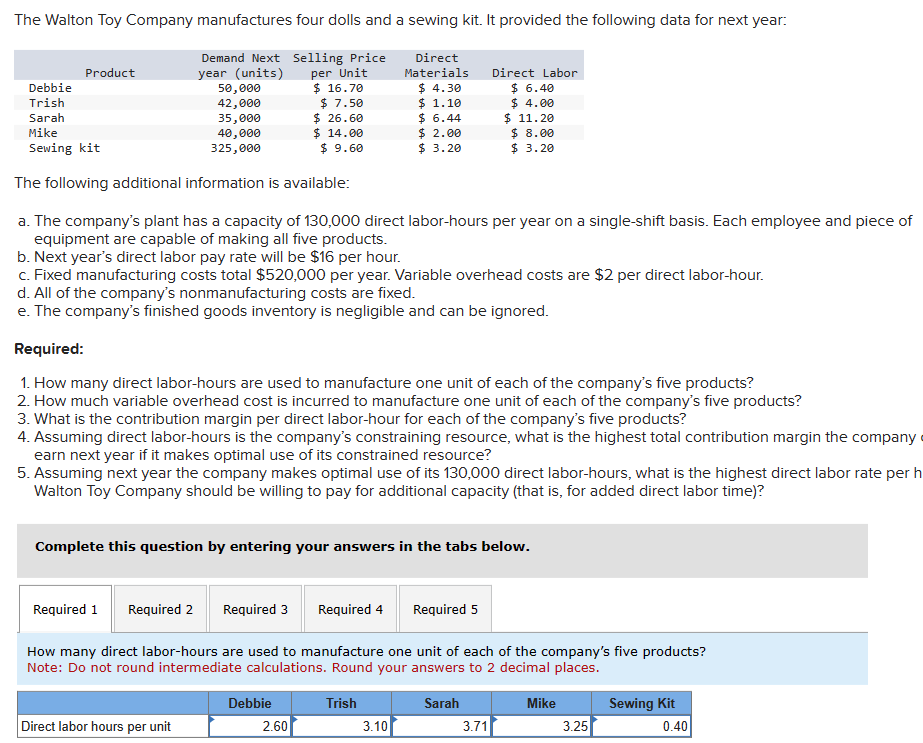This screenshot has width=923, height=743.
Task: Select the Required 5 tab
Action: point(445,609)
